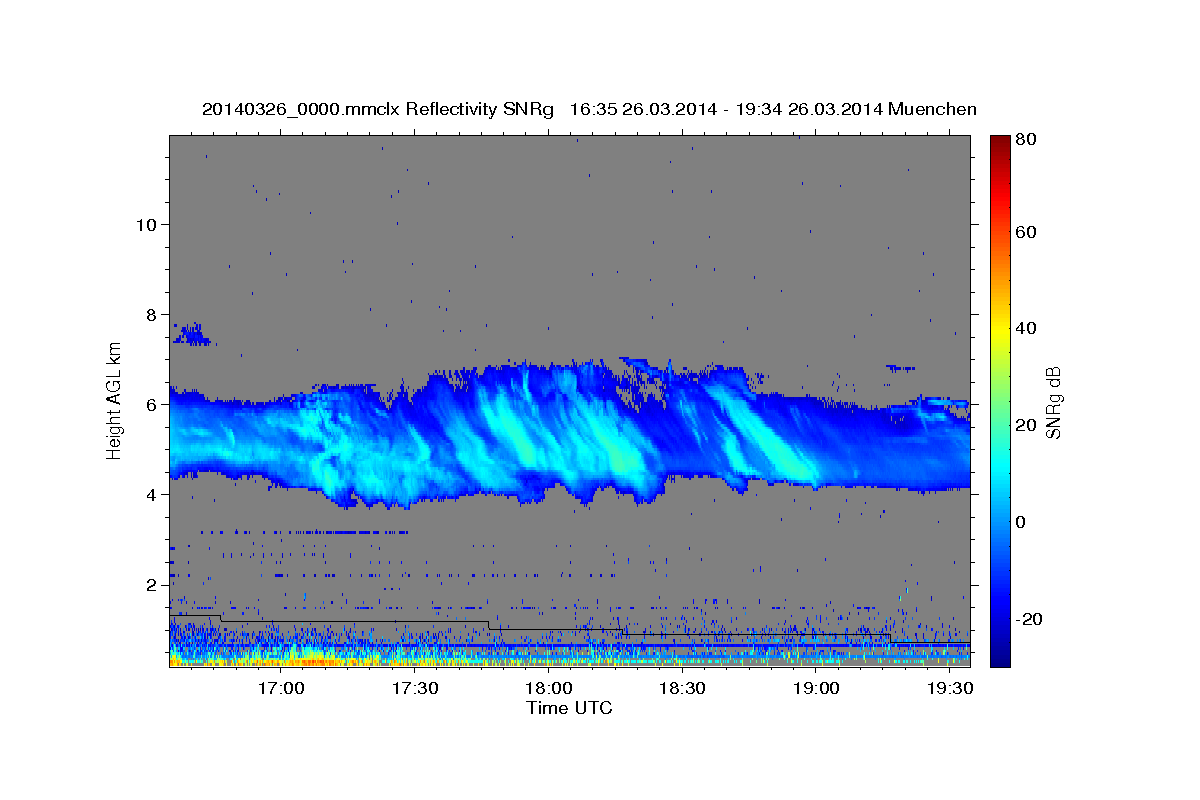
Task: Click the 18:00 time tick label
Action: 549,689
